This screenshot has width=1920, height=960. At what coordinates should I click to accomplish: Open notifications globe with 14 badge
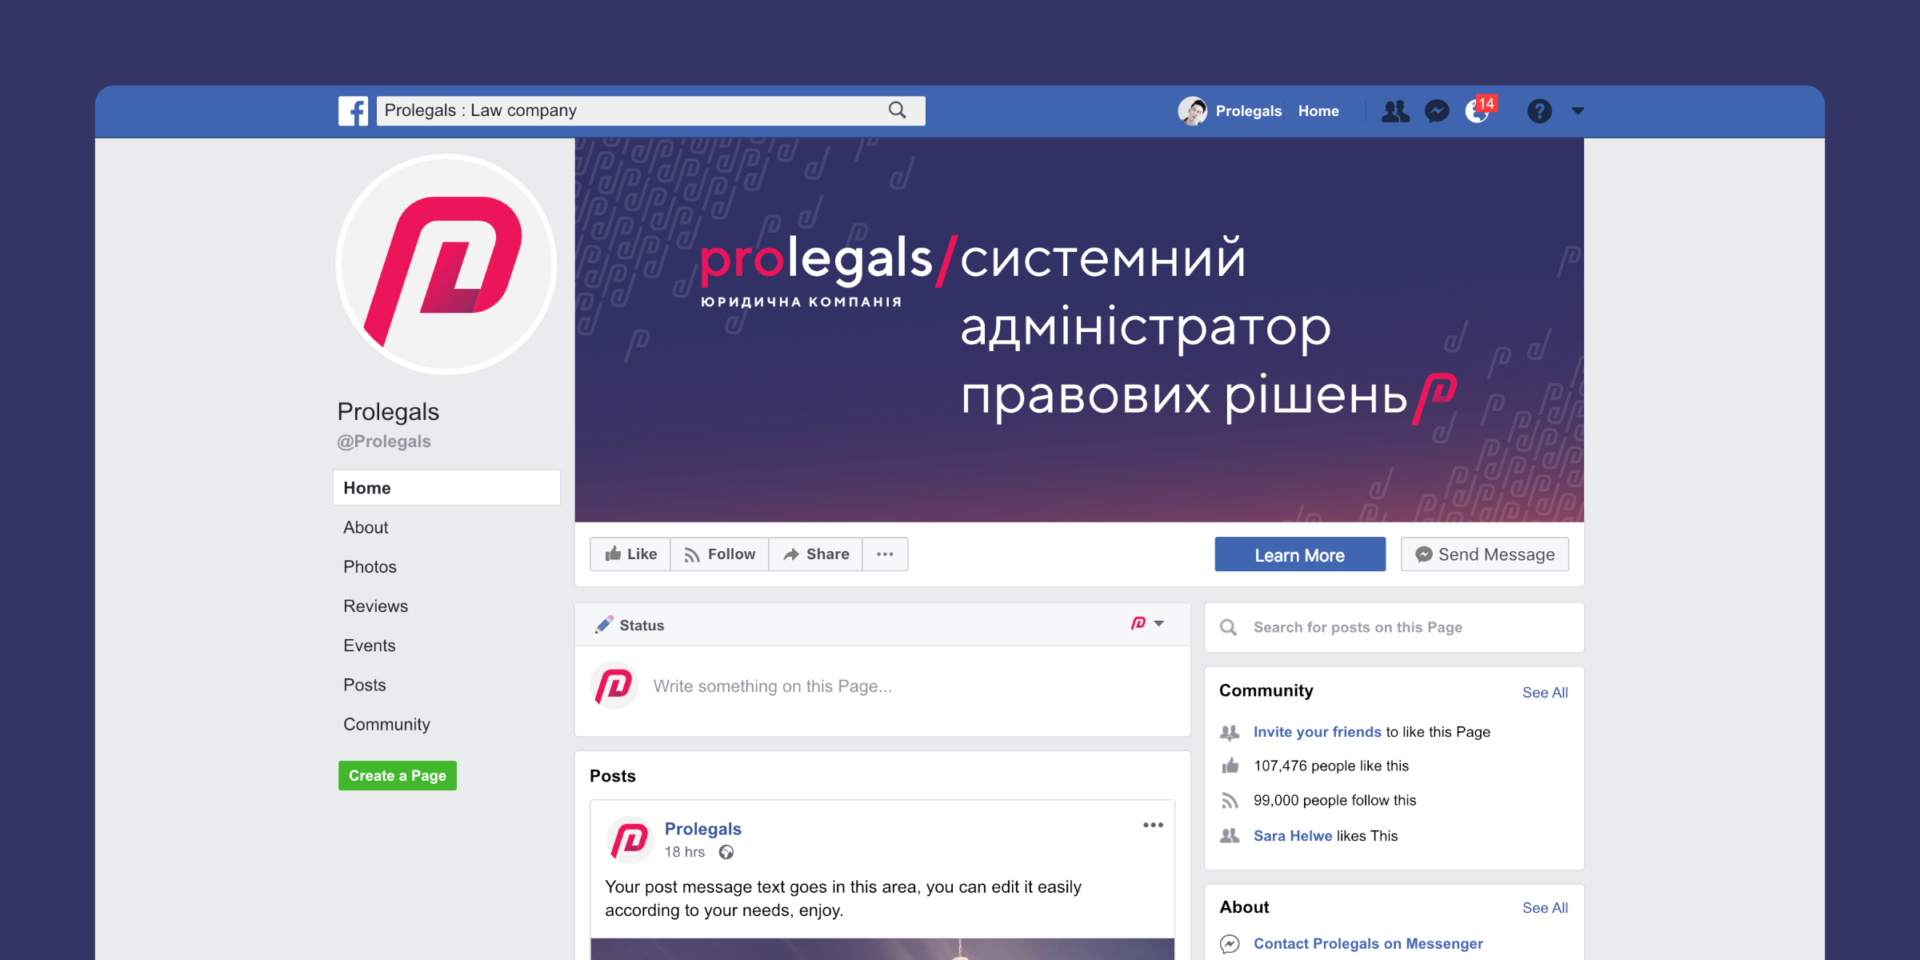point(1479,110)
